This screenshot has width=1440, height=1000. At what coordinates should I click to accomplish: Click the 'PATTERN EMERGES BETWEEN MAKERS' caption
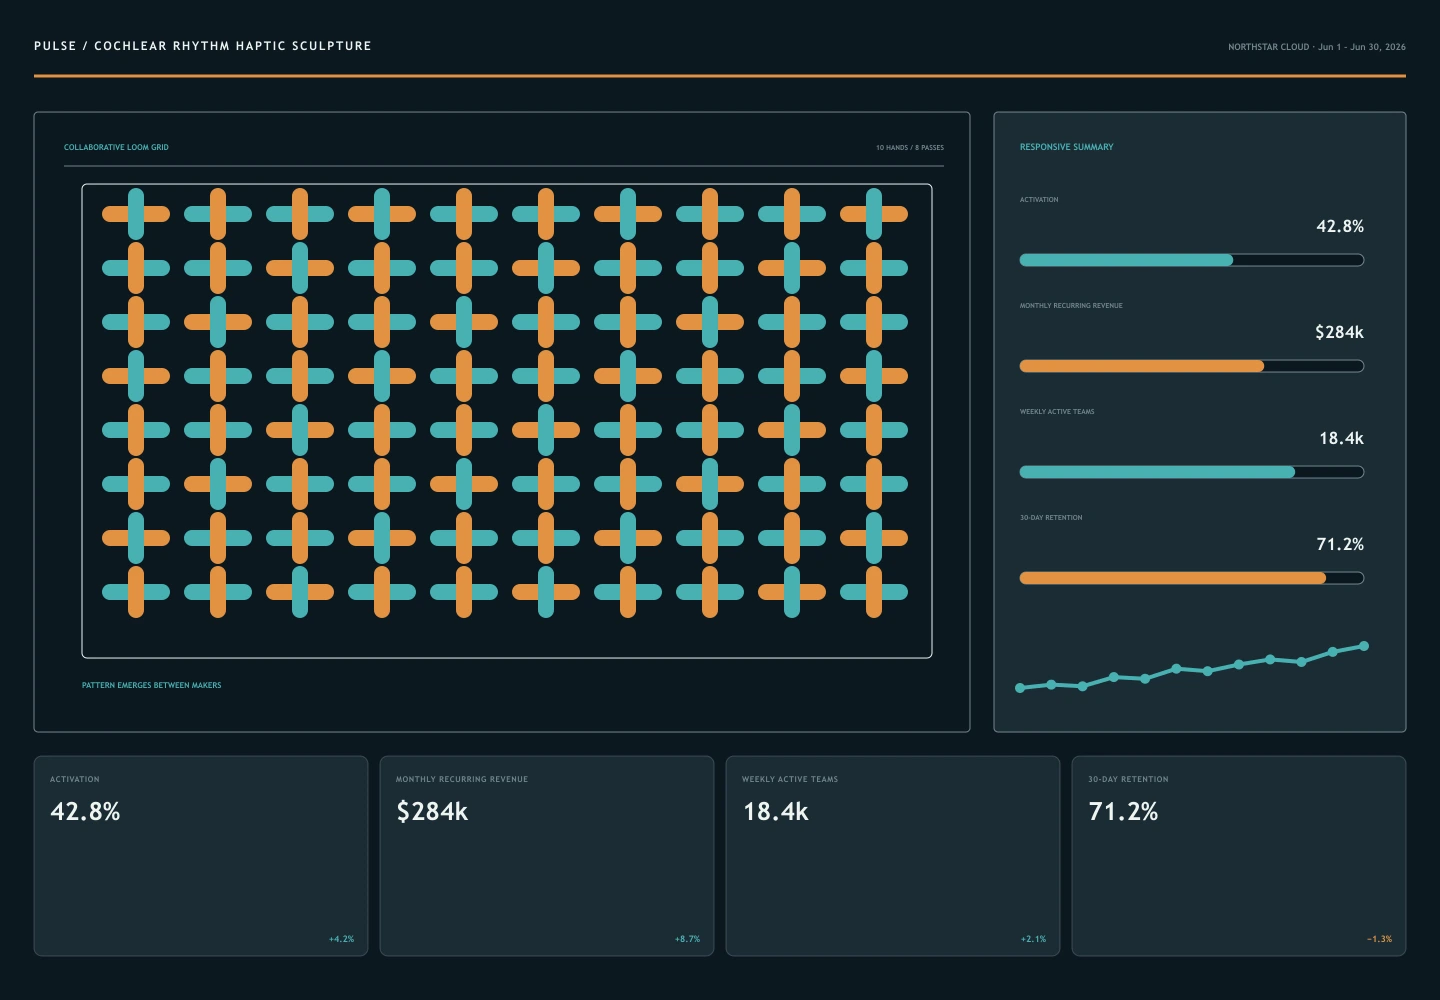(152, 685)
